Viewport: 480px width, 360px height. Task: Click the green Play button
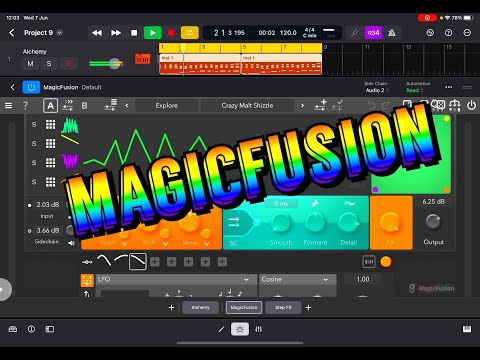point(153,33)
